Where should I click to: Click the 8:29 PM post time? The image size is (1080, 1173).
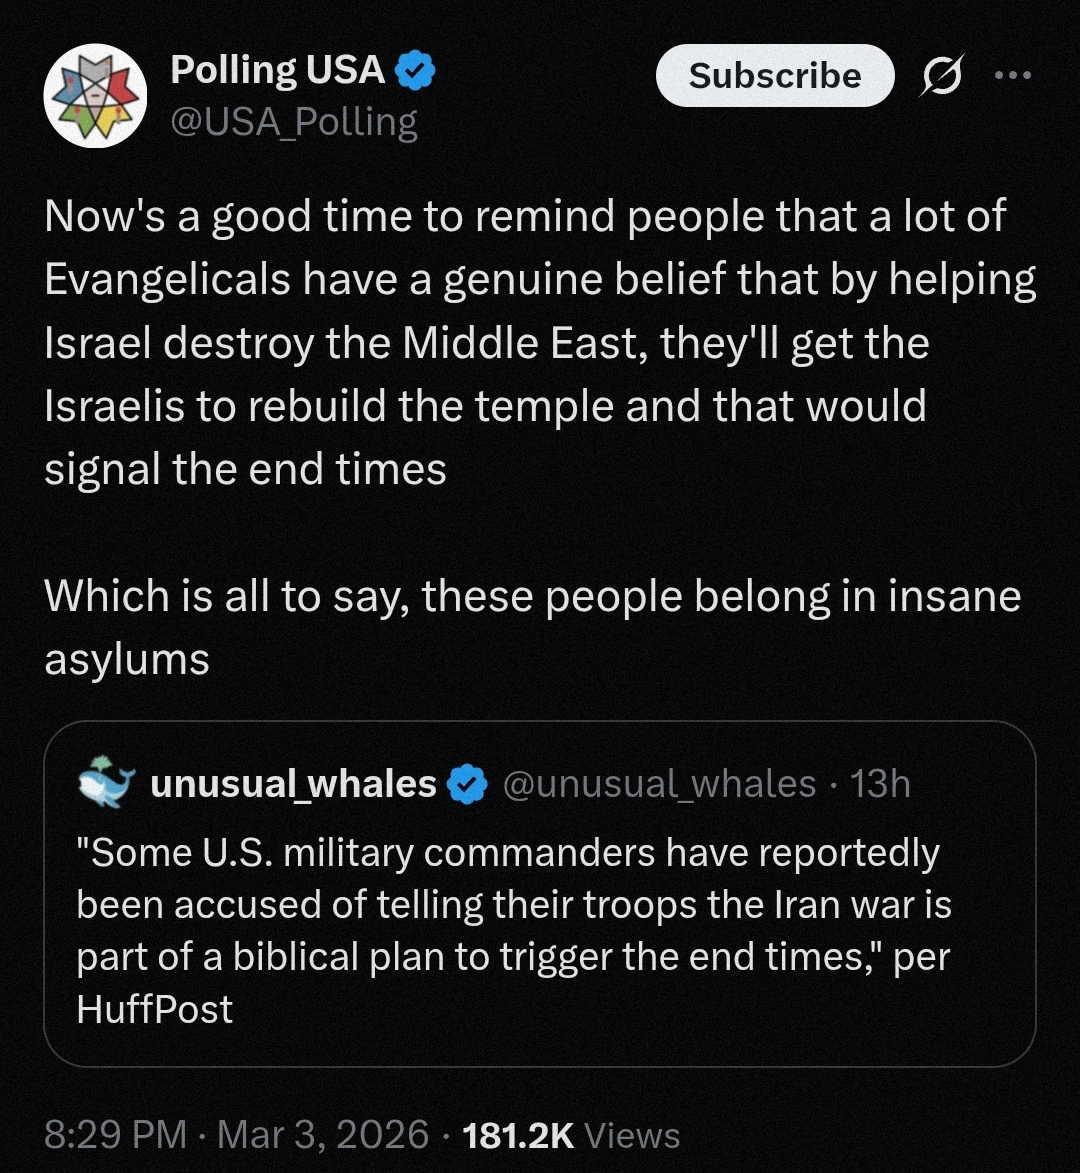point(116,1135)
